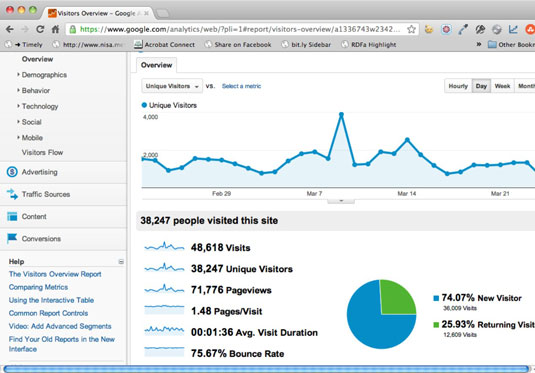Switch the graph to Day view
The height and width of the screenshot is (373, 535).
click(481, 86)
